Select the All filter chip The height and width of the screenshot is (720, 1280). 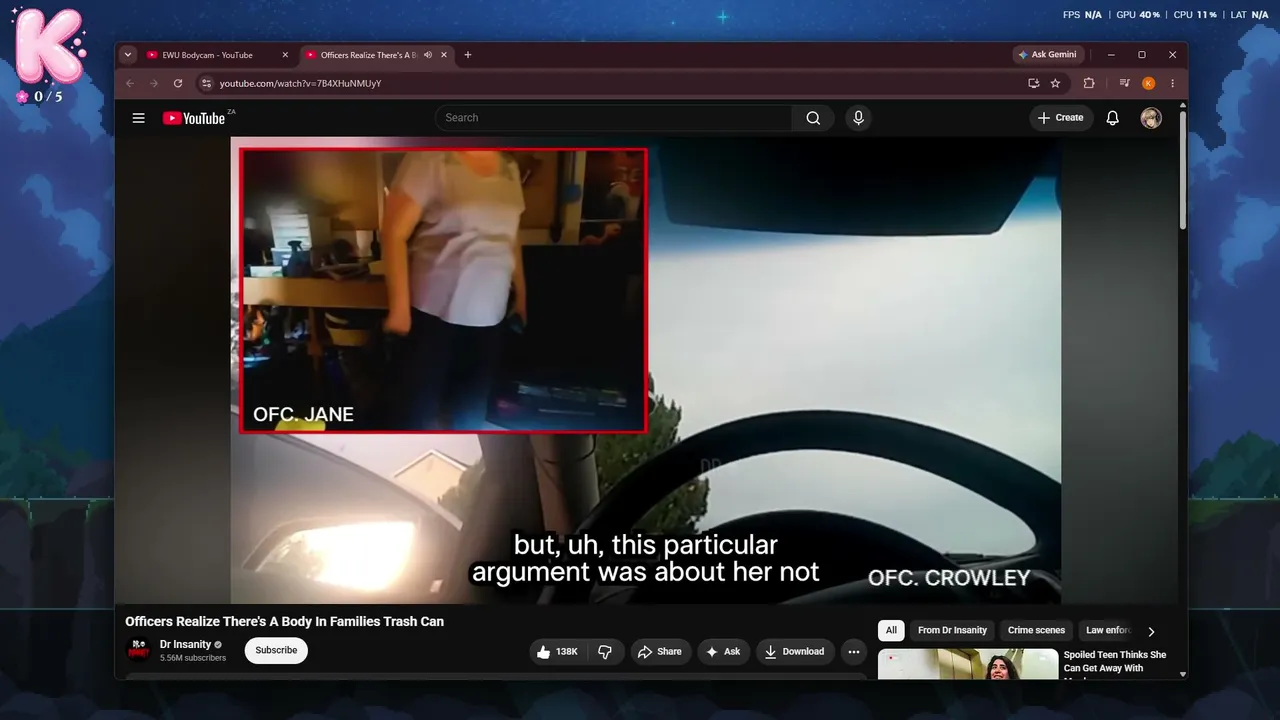point(891,630)
